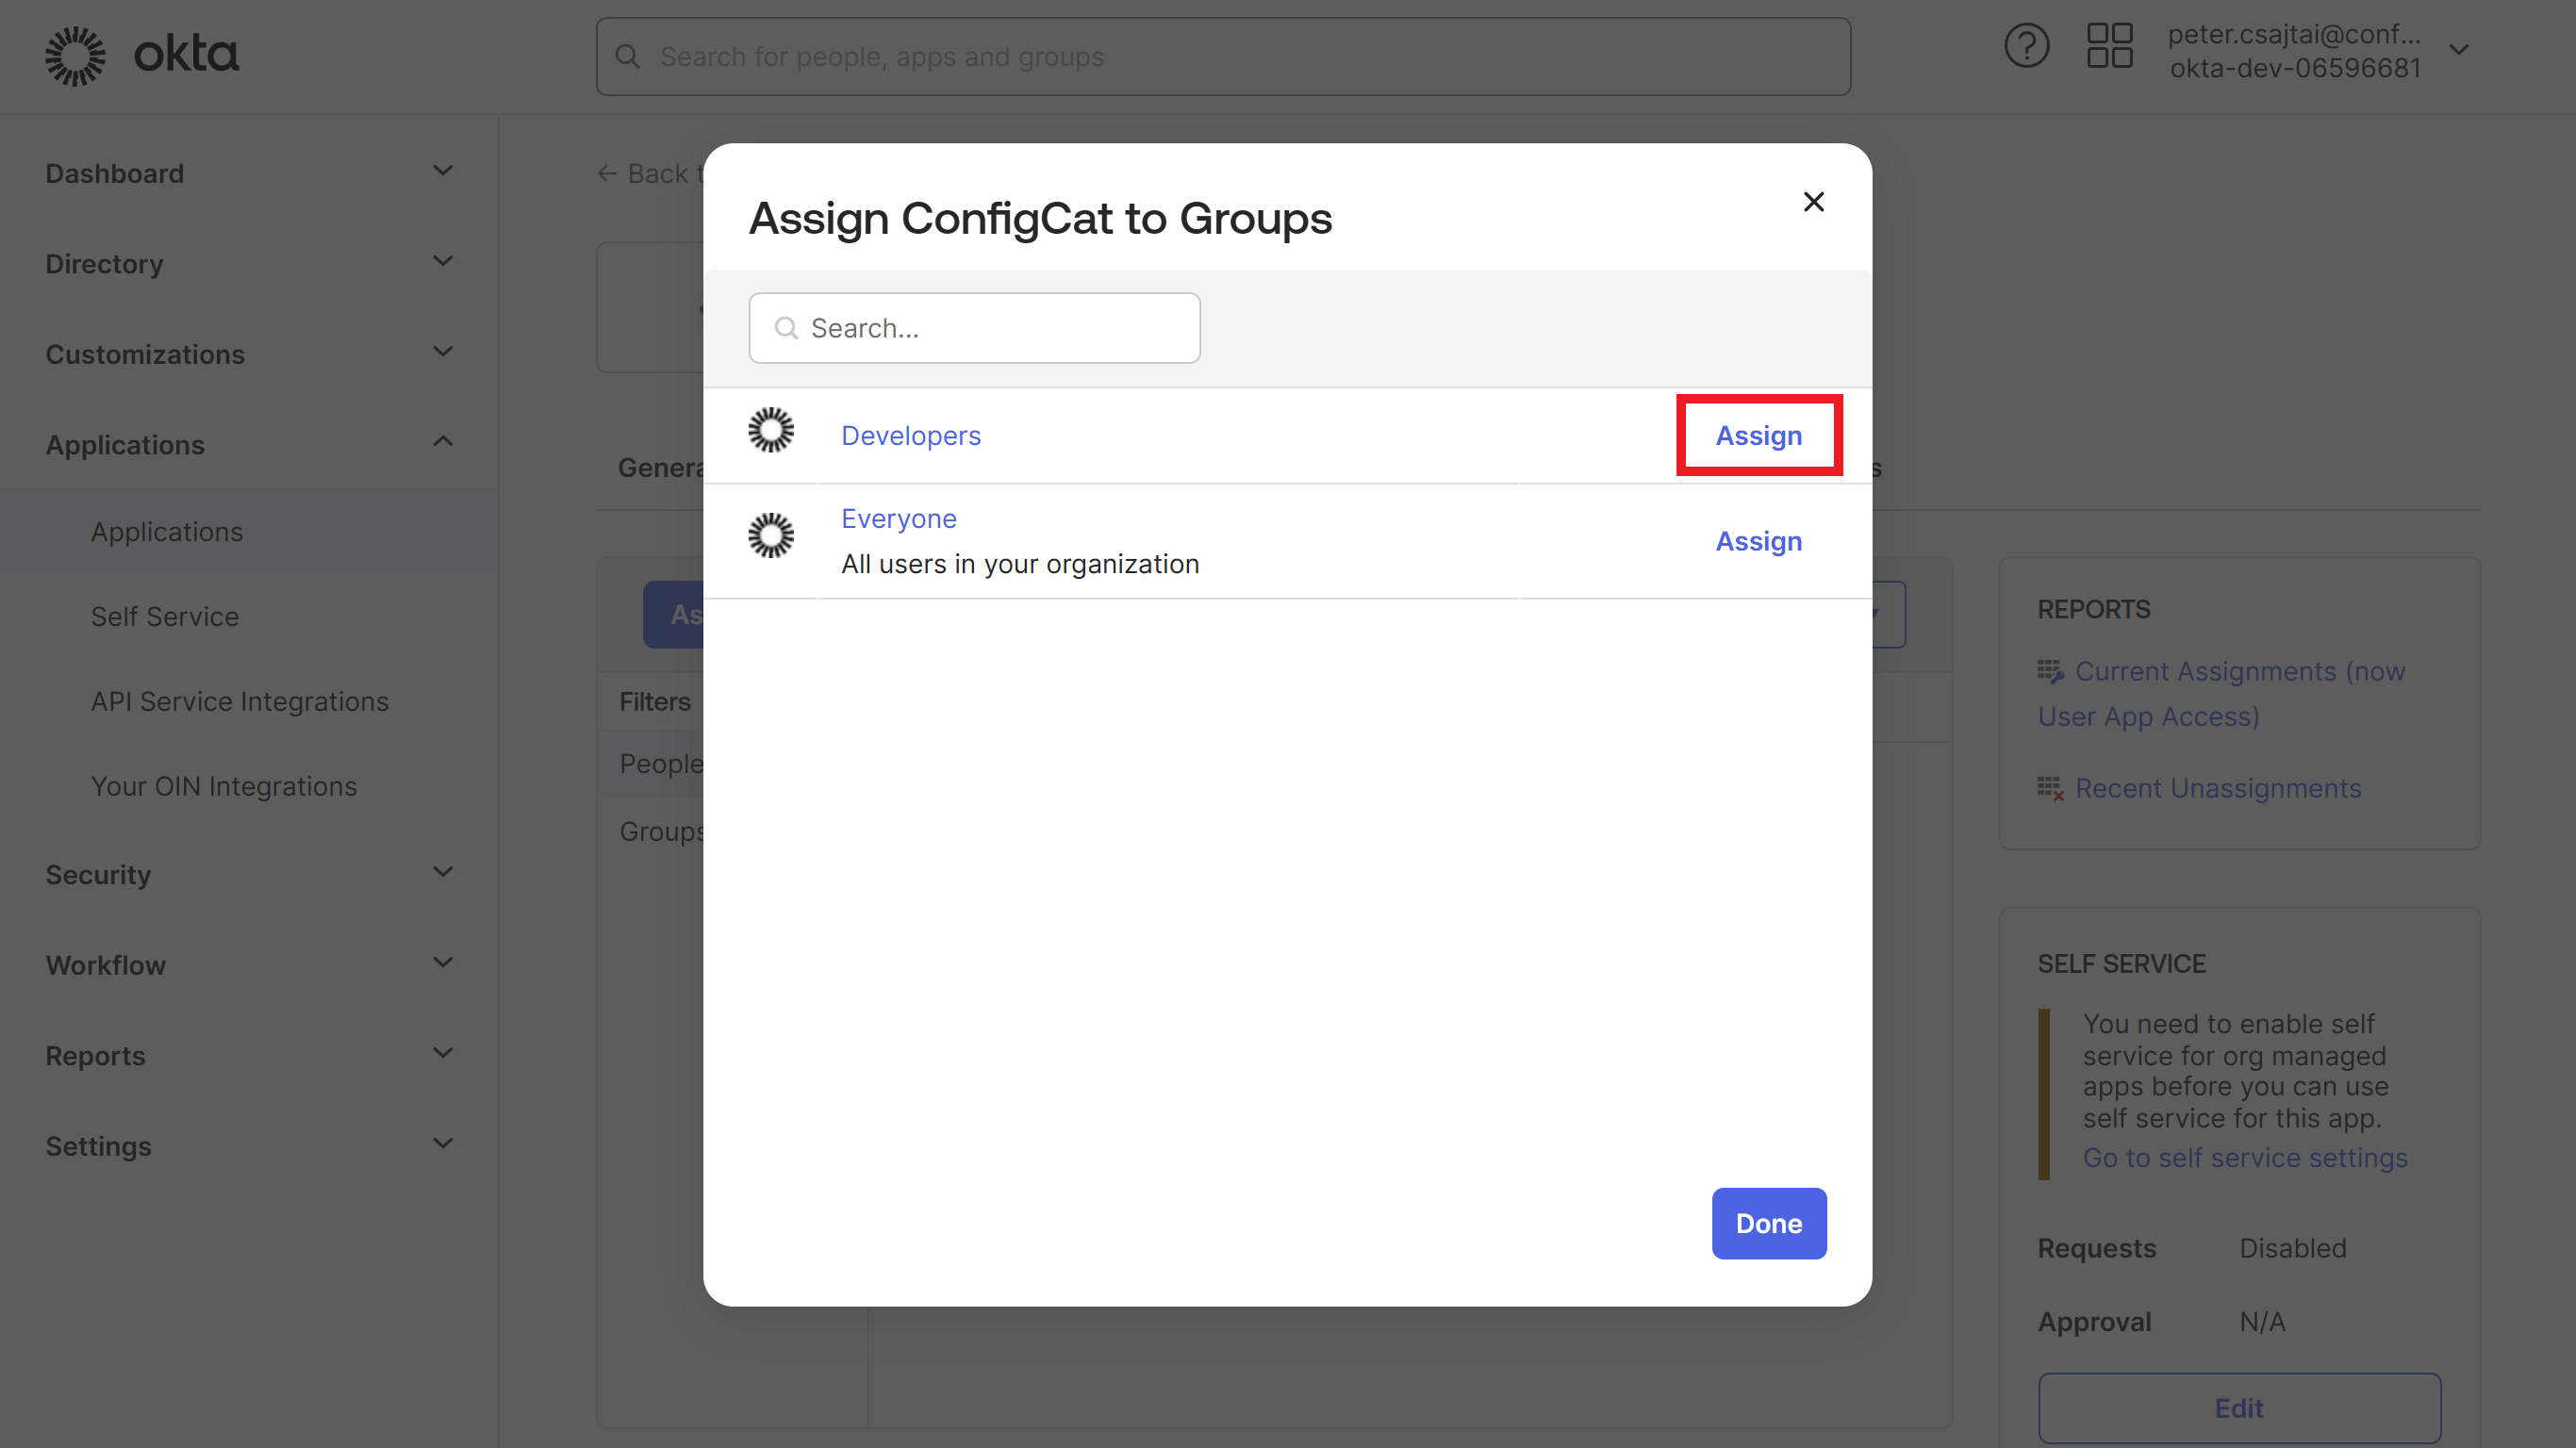Click the Done button

pos(1768,1223)
